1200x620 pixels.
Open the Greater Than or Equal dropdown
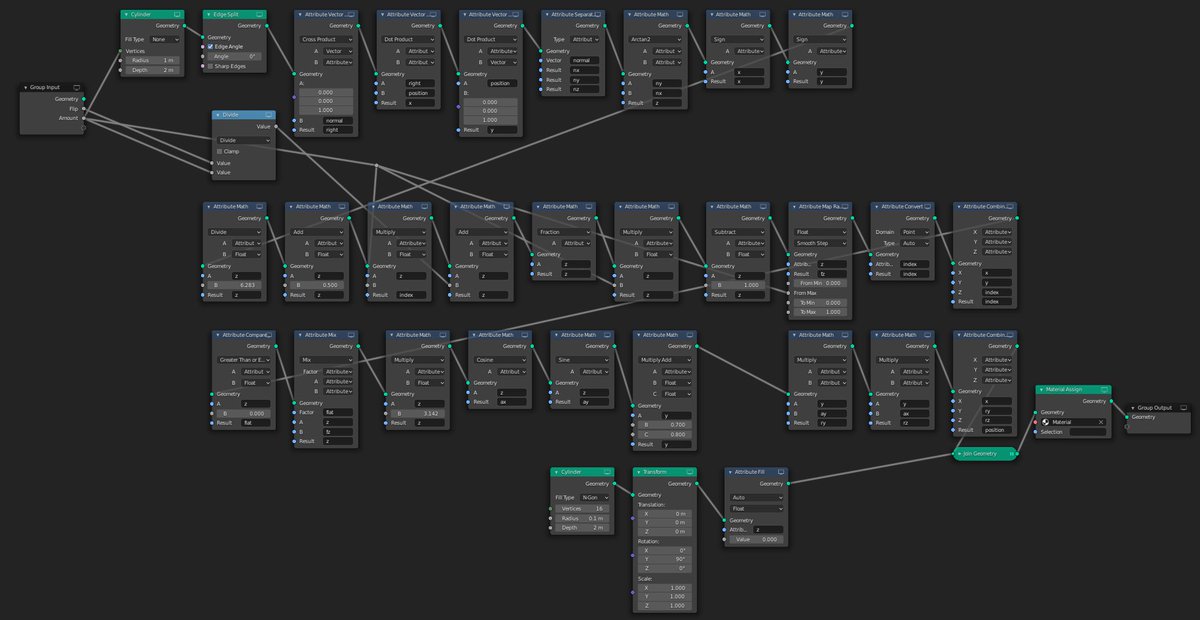(244, 359)
